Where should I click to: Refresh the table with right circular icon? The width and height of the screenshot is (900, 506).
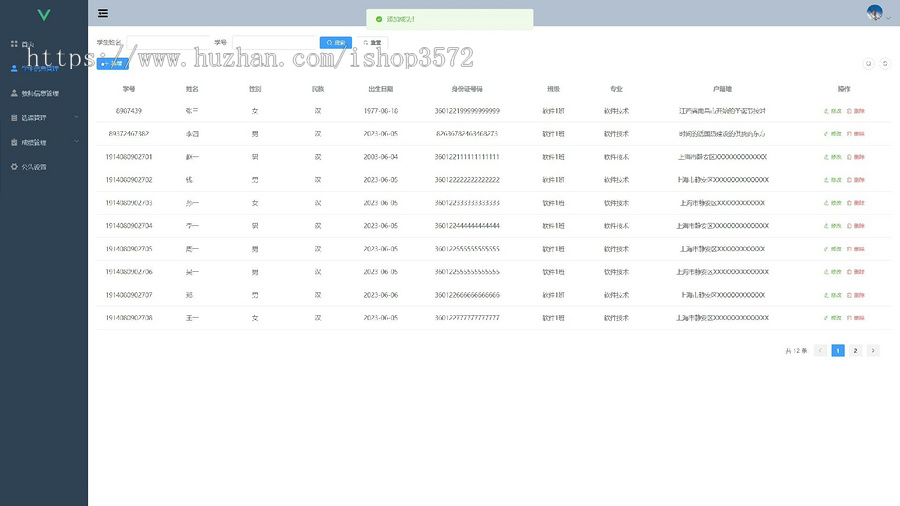[x=885, y=64]
